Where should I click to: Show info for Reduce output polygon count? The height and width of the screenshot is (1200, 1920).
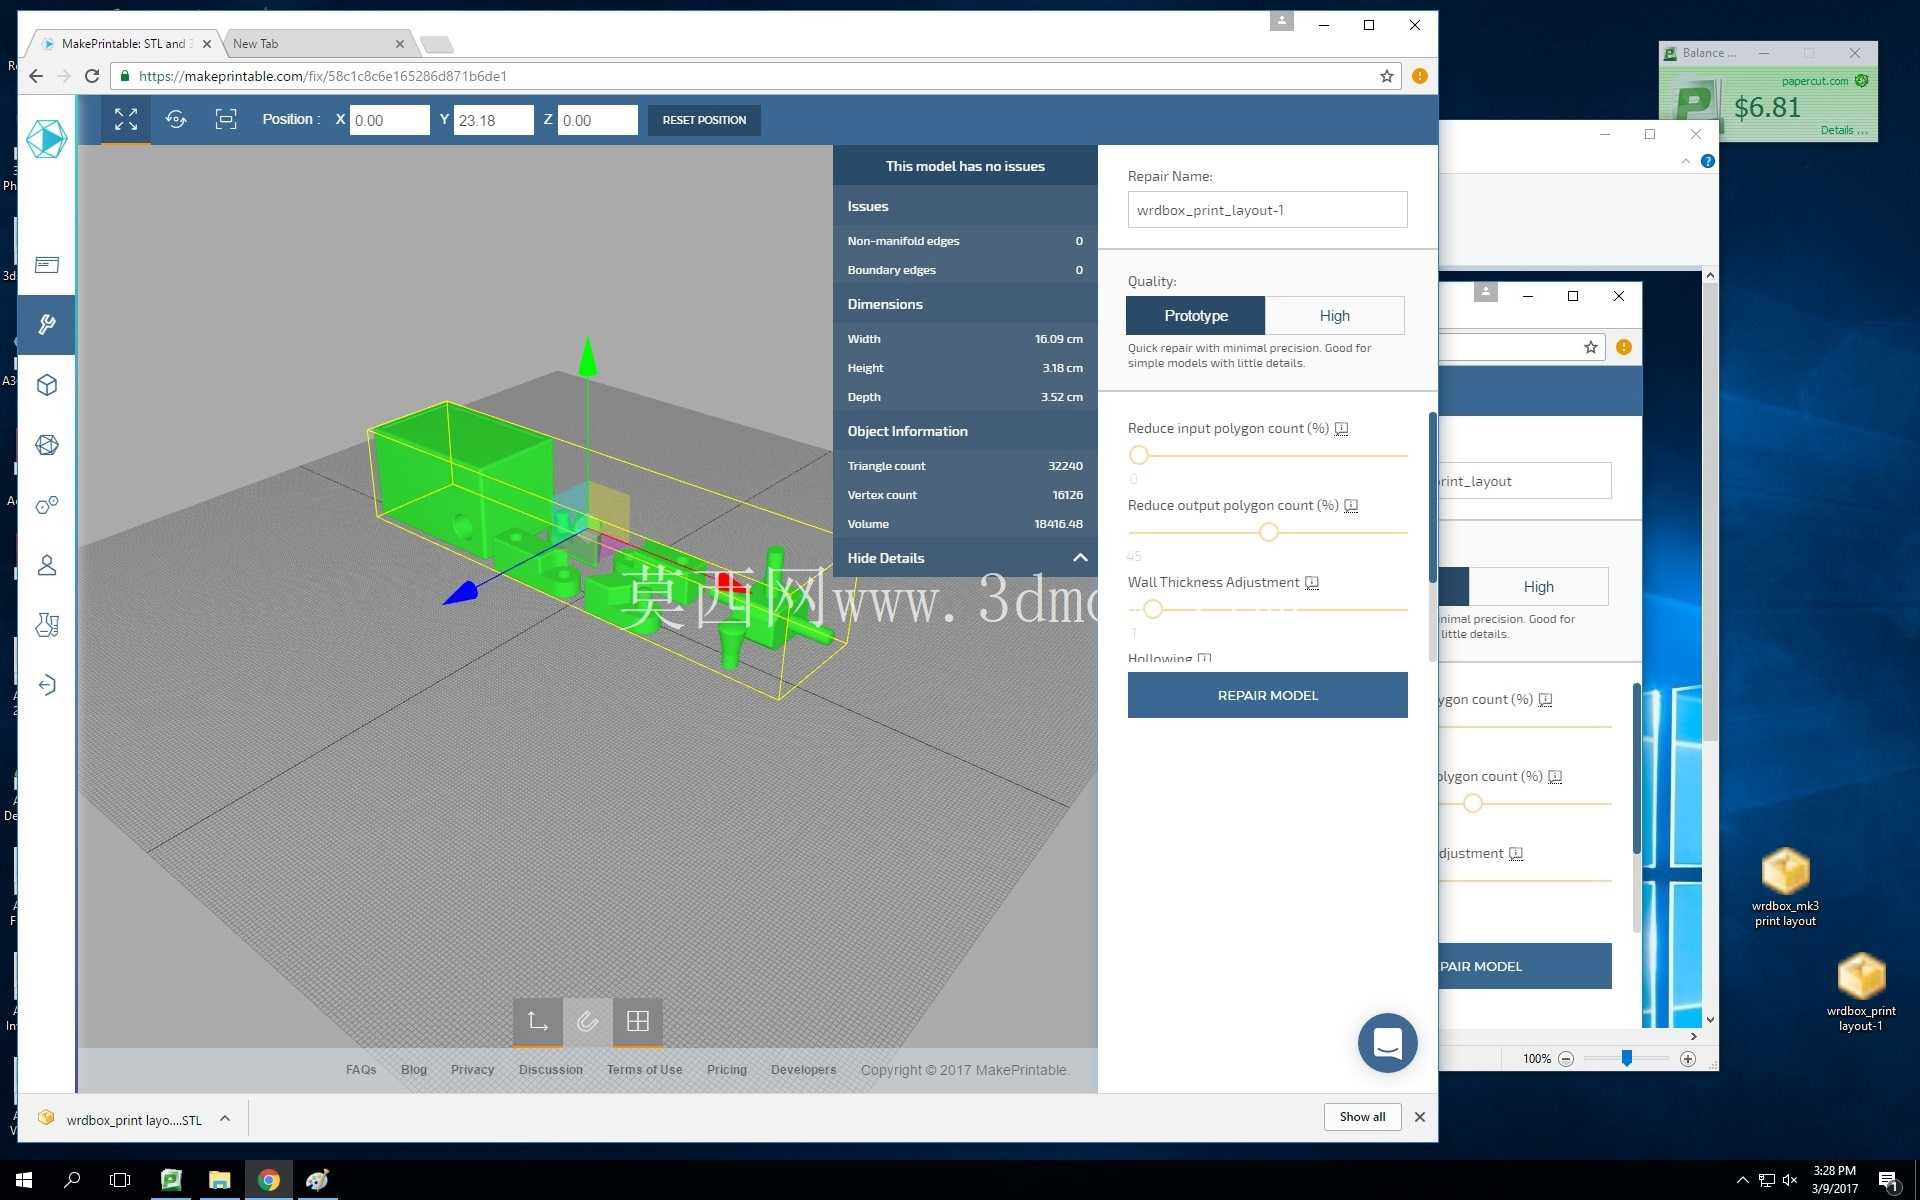[x=1351, y=506]
